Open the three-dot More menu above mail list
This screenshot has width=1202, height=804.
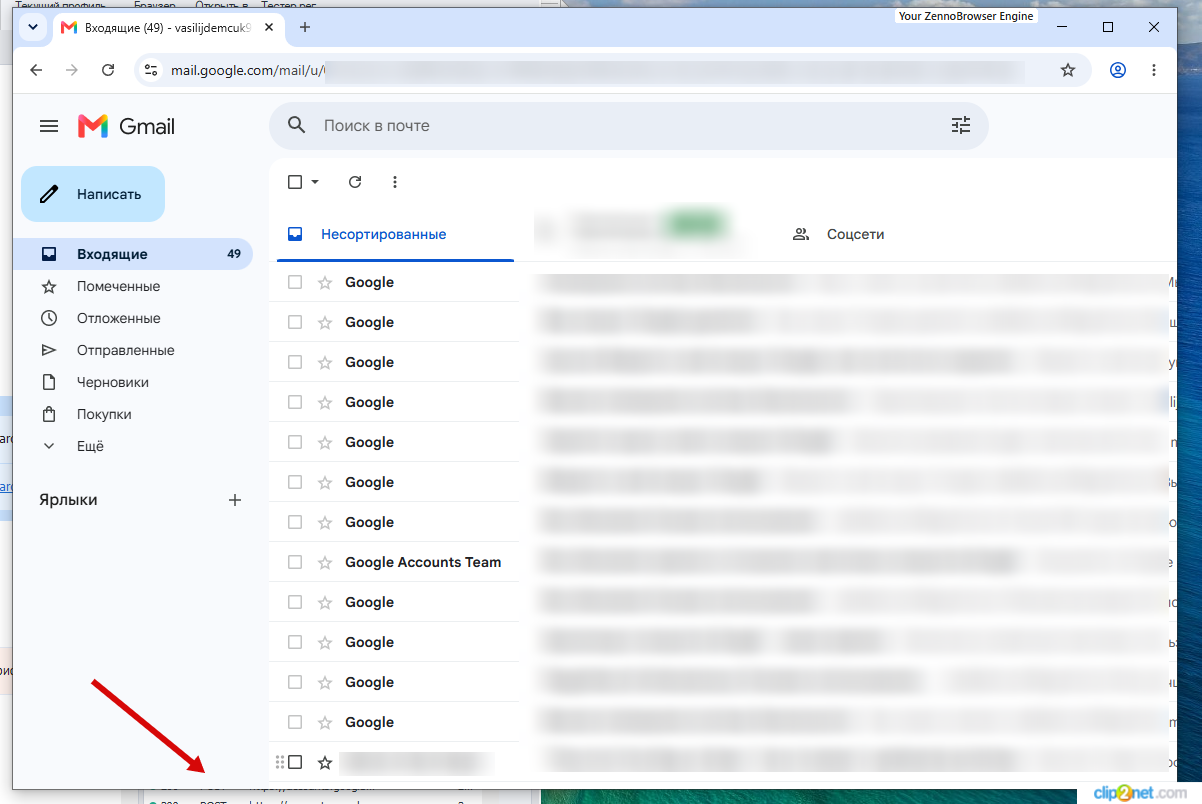point(395,182)
